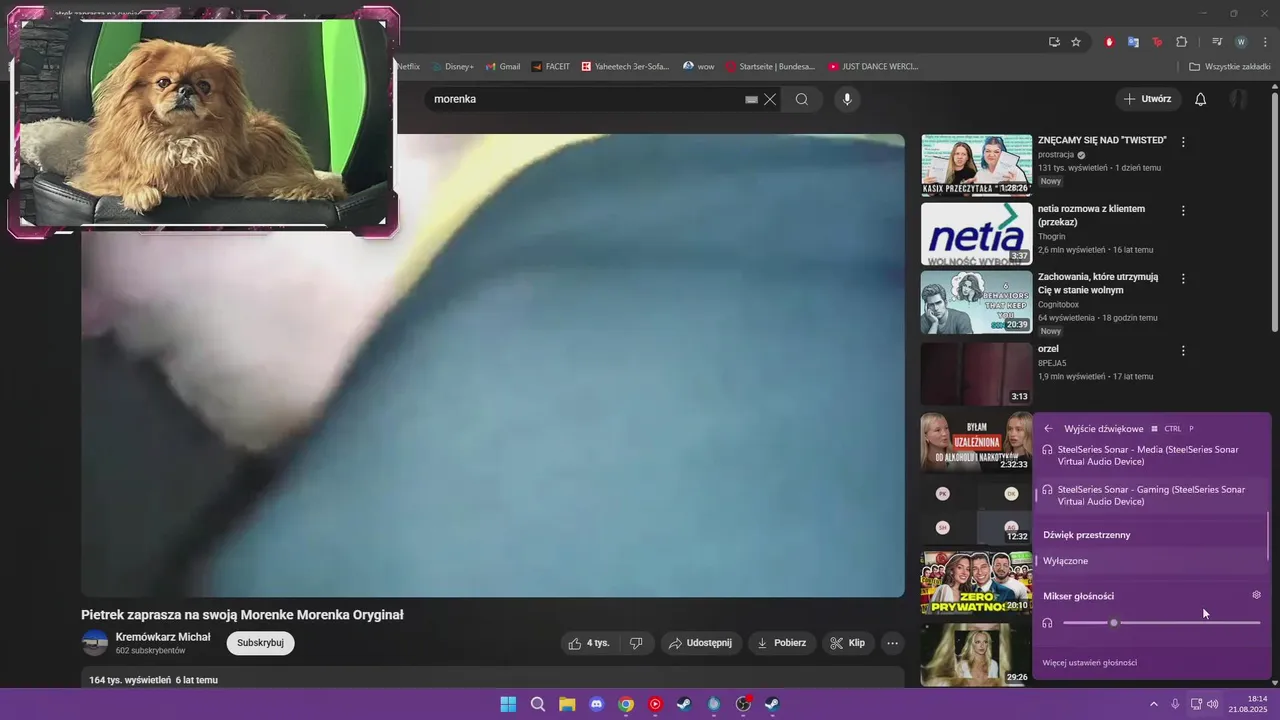Click the Utwórz create button
Image resolution: width=1280 pixels, height=720 pixels.
(x=1148, y=99)
